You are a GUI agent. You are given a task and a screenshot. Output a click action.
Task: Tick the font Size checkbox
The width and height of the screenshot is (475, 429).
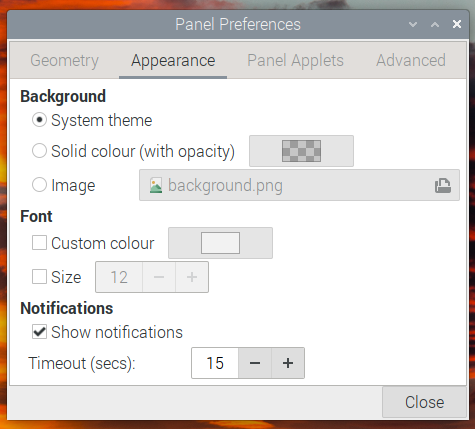(39, 277)
